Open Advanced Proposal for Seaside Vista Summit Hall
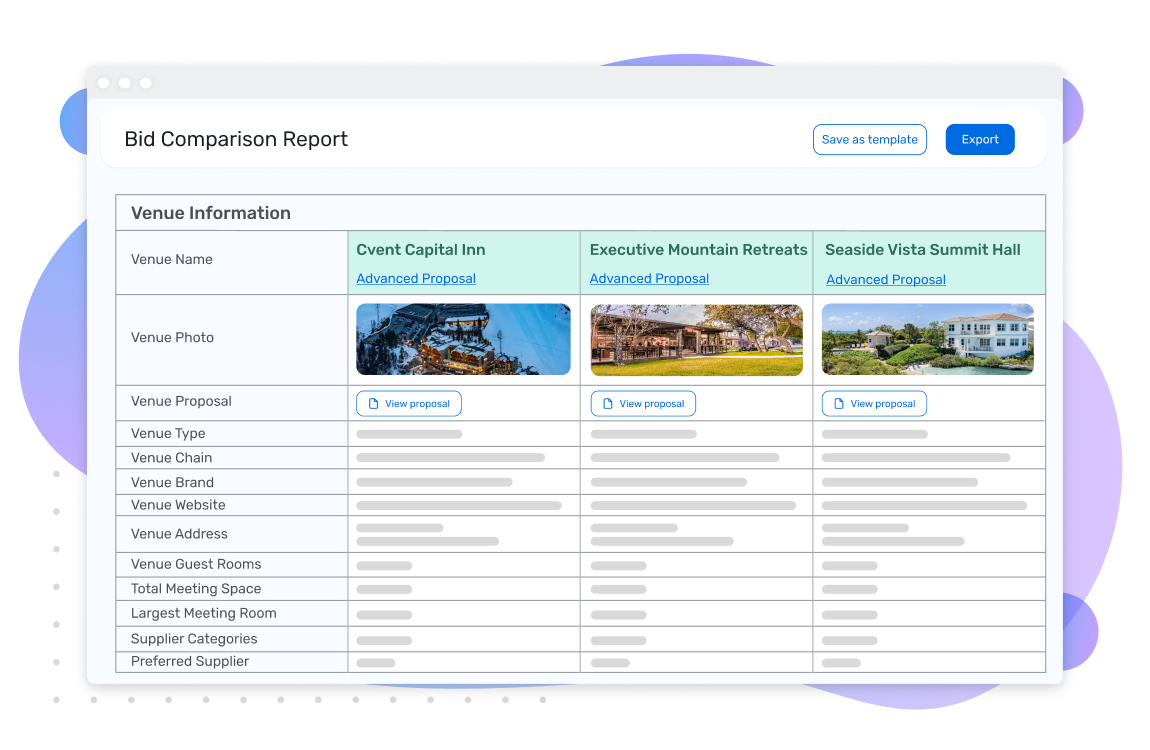The width and height of the screenshot is (1150, 750). (885, 278)
